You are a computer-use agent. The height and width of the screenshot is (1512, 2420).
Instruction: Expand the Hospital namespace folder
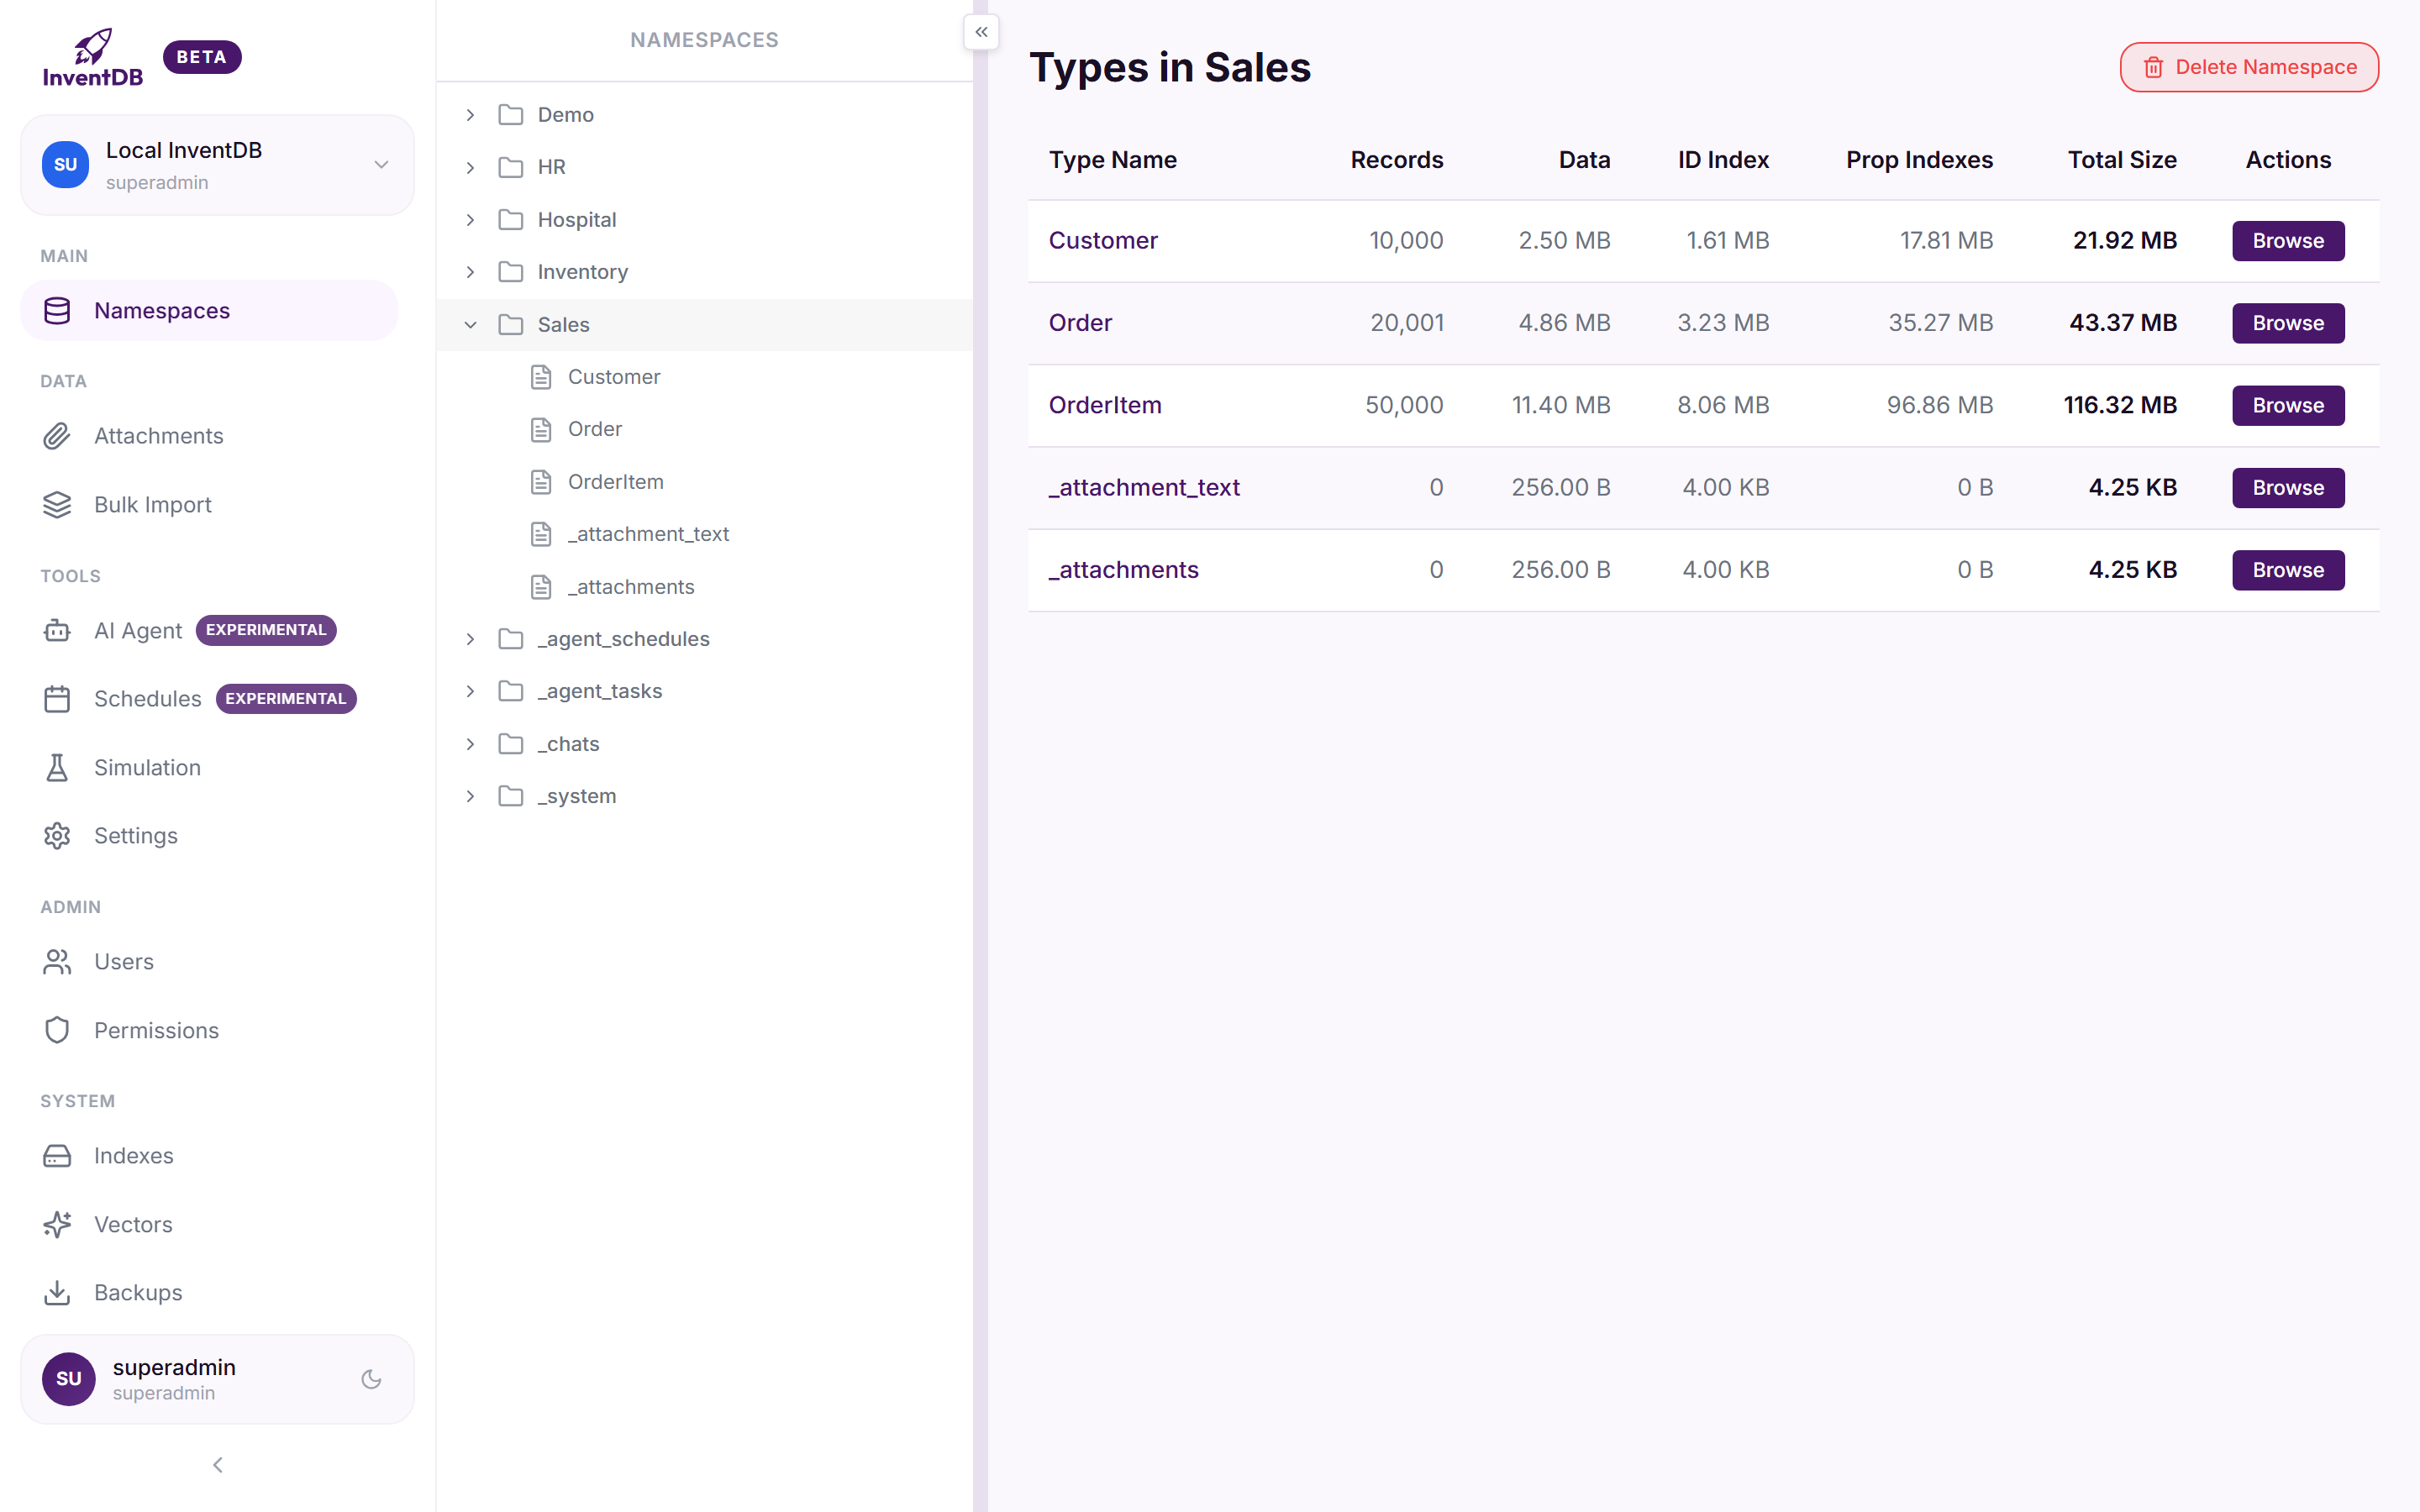pos(471,219)
